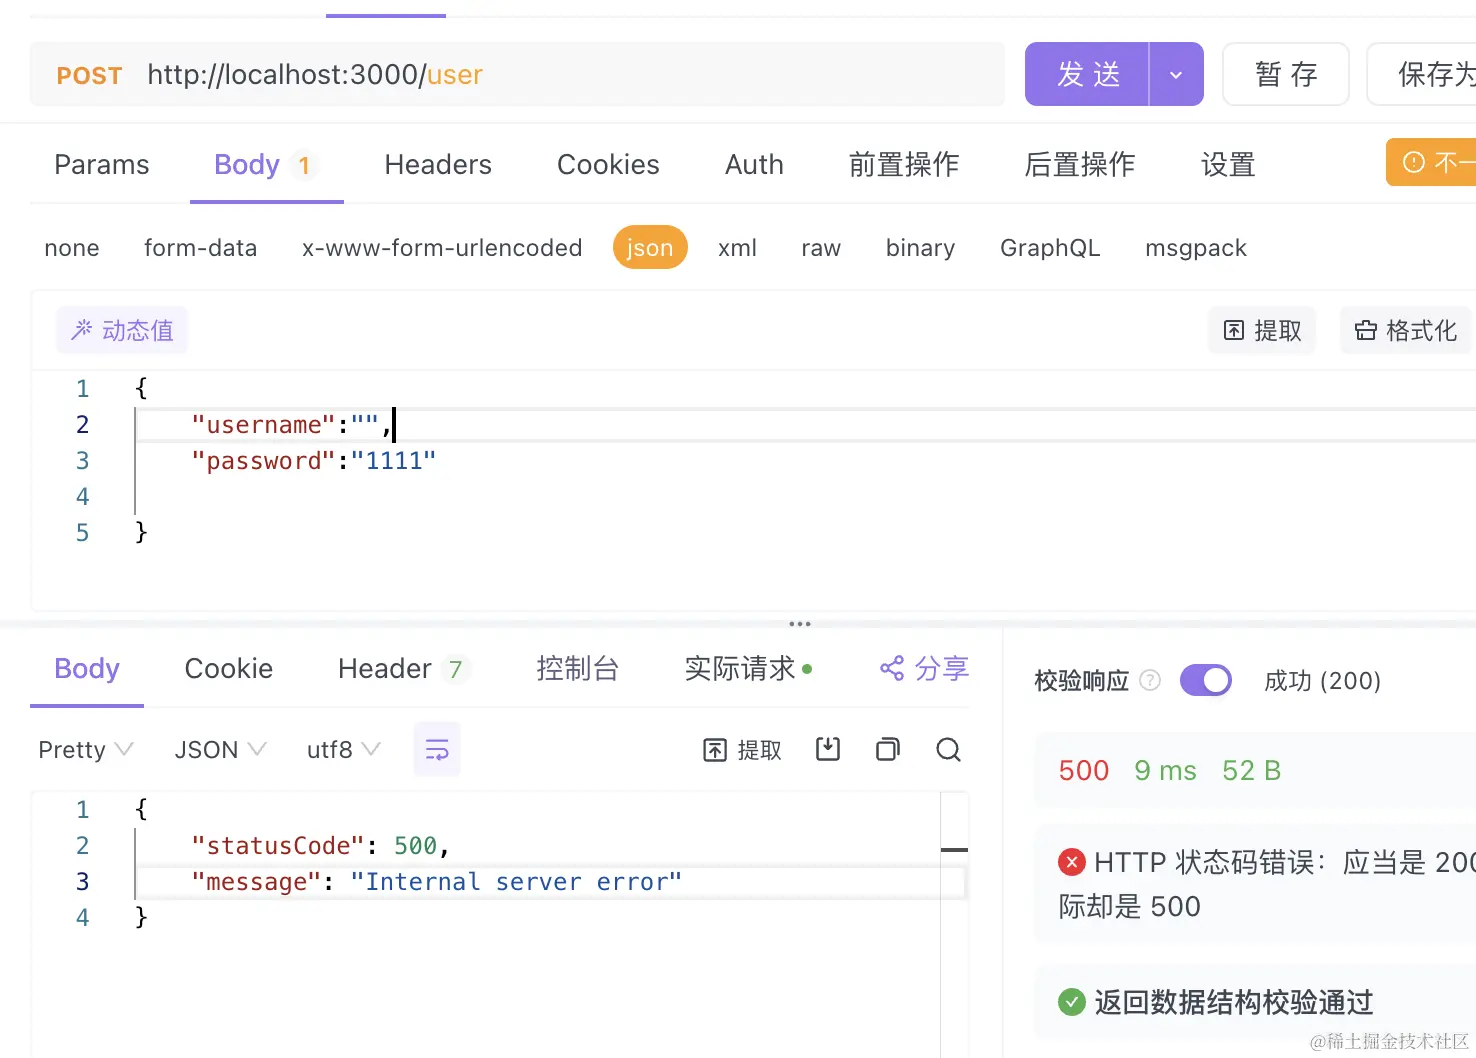
Task: Copy the response body with the copy icon
Action: (888, 749)
